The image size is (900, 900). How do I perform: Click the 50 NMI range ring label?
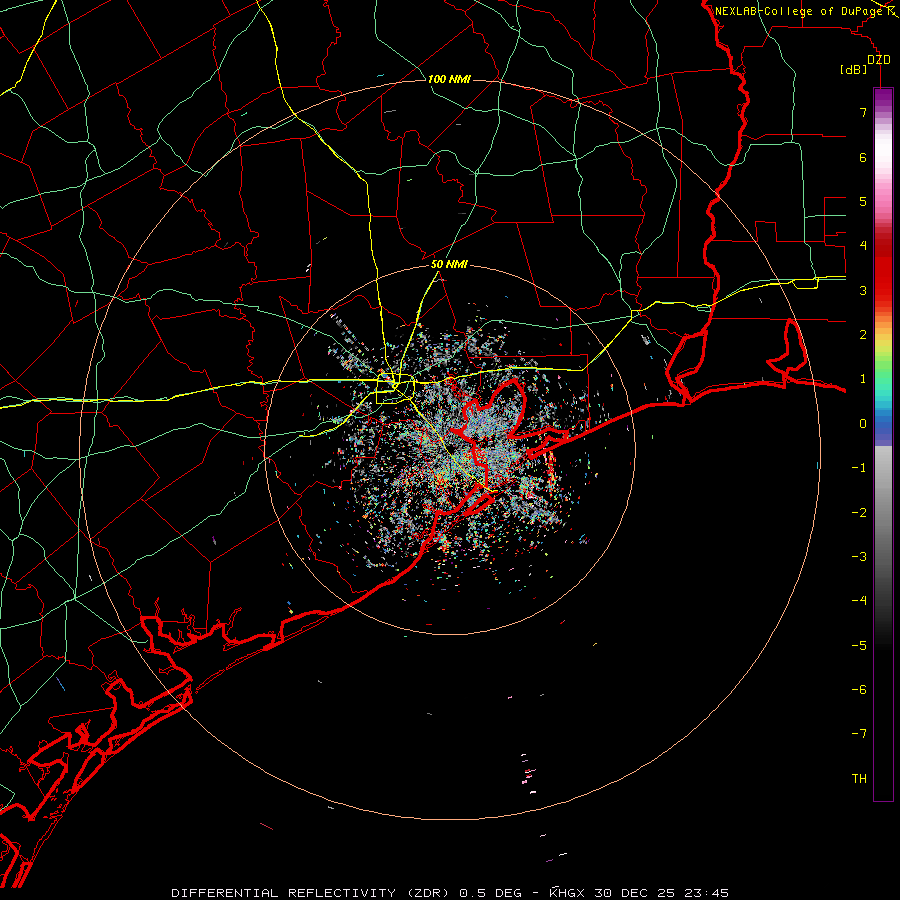(x=449, y=264)
